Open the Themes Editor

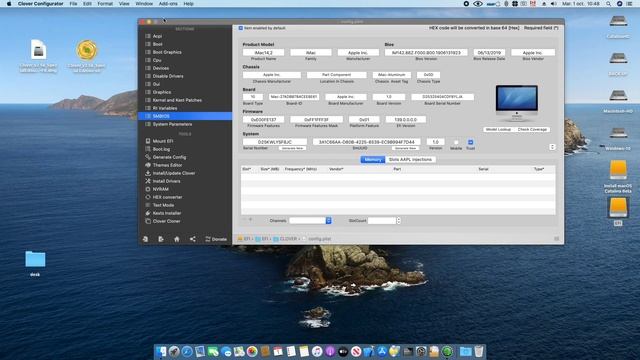tap(167, 165)
